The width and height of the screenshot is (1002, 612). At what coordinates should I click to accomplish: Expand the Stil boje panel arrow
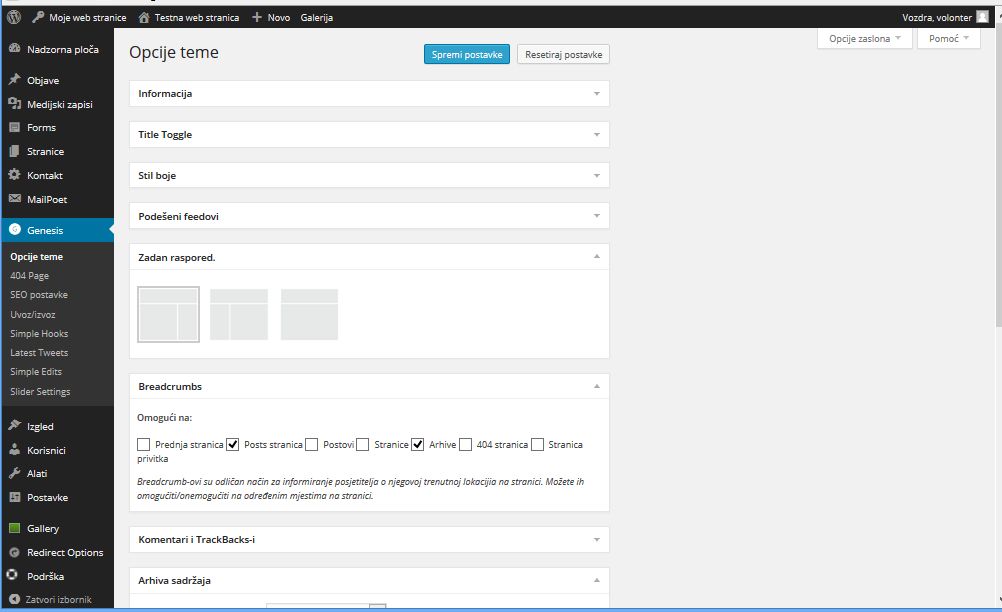pos(597,176)
